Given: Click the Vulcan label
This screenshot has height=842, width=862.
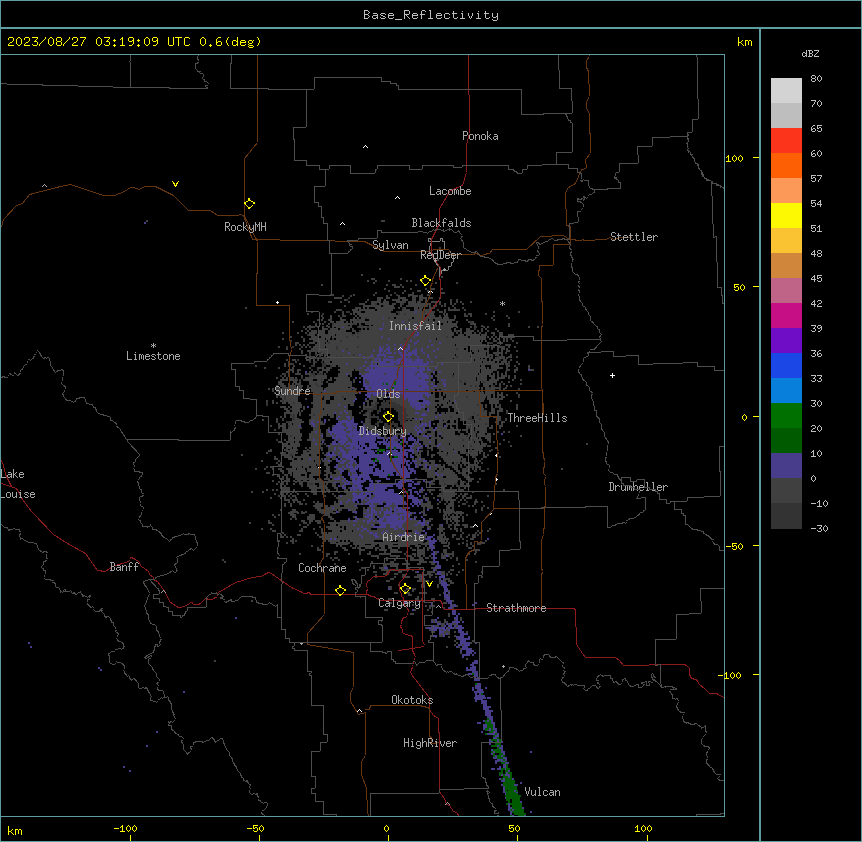Looking at the screenshot, I should tap(542, 792).
